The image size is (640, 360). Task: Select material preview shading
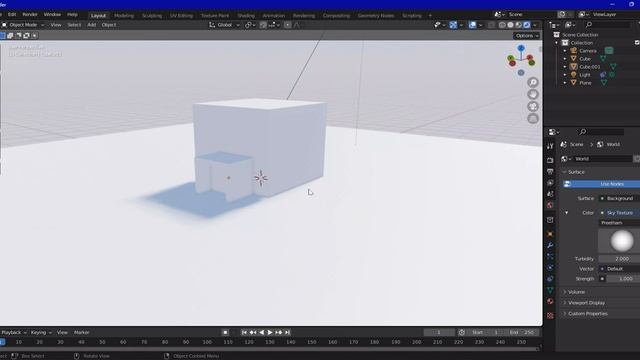coord(518,25)
